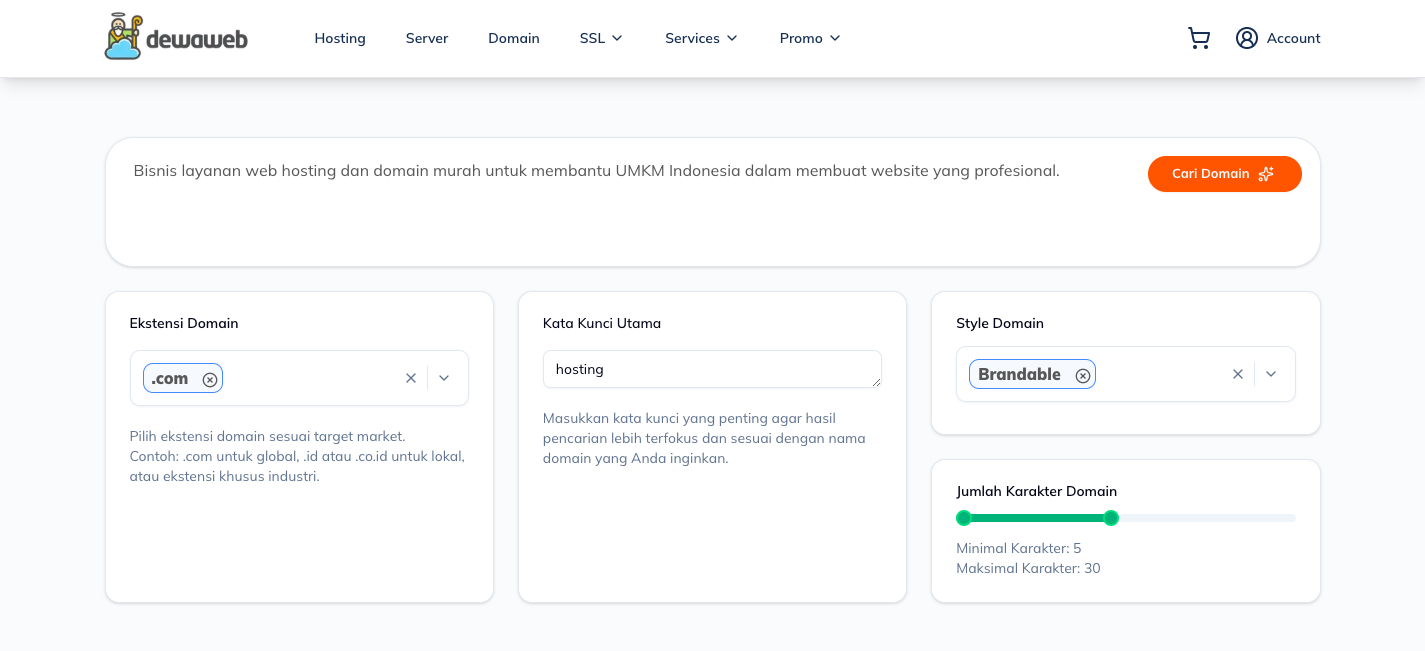Clear all selected domain styles
The image size is (1425, 651).
[x=1238, y=374]
